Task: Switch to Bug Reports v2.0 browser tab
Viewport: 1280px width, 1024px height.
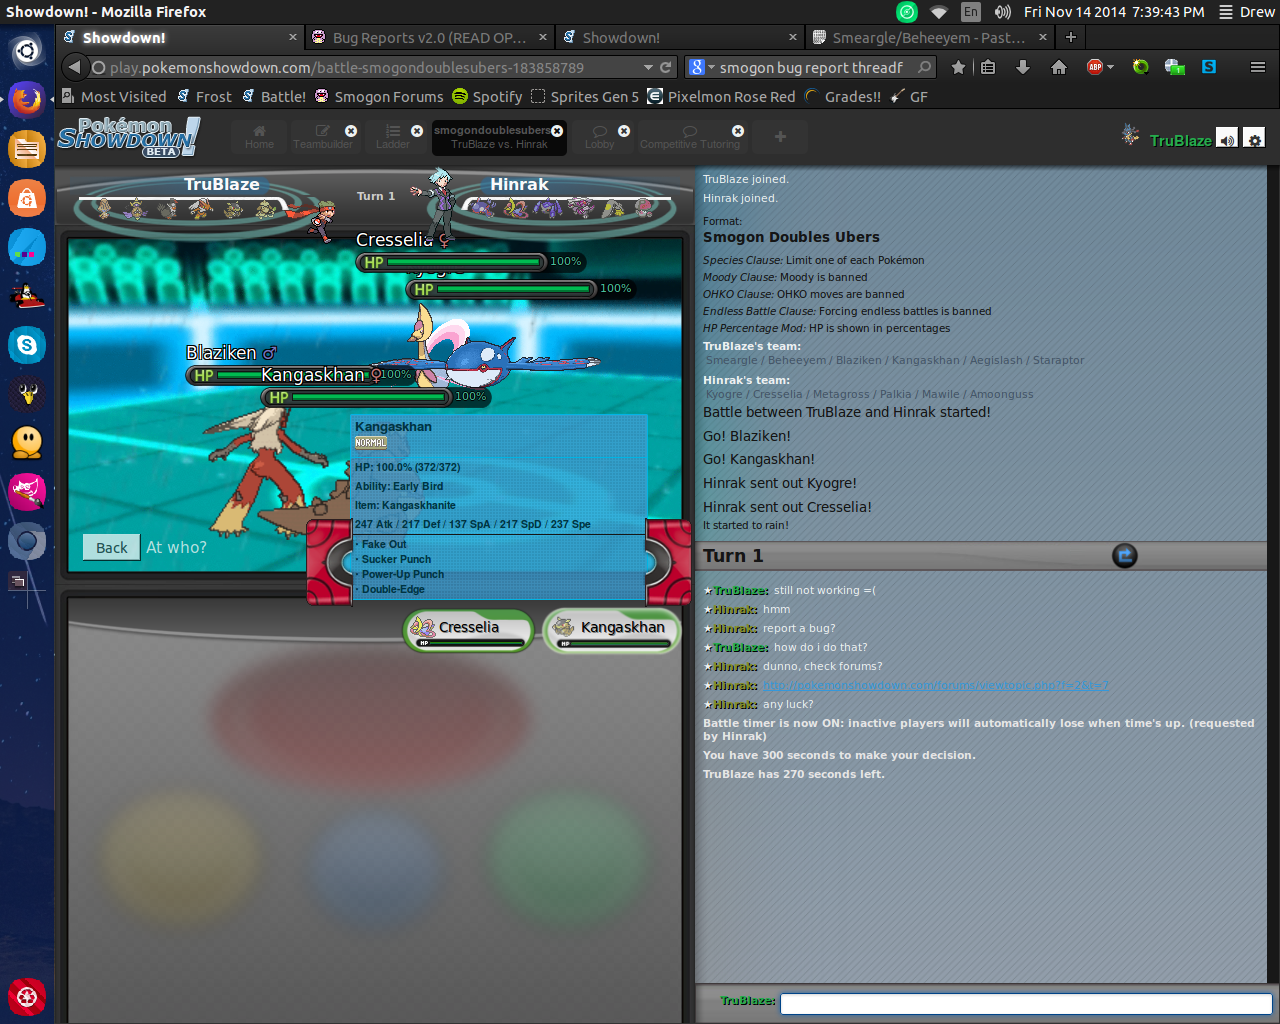Action: pos(430,37)
